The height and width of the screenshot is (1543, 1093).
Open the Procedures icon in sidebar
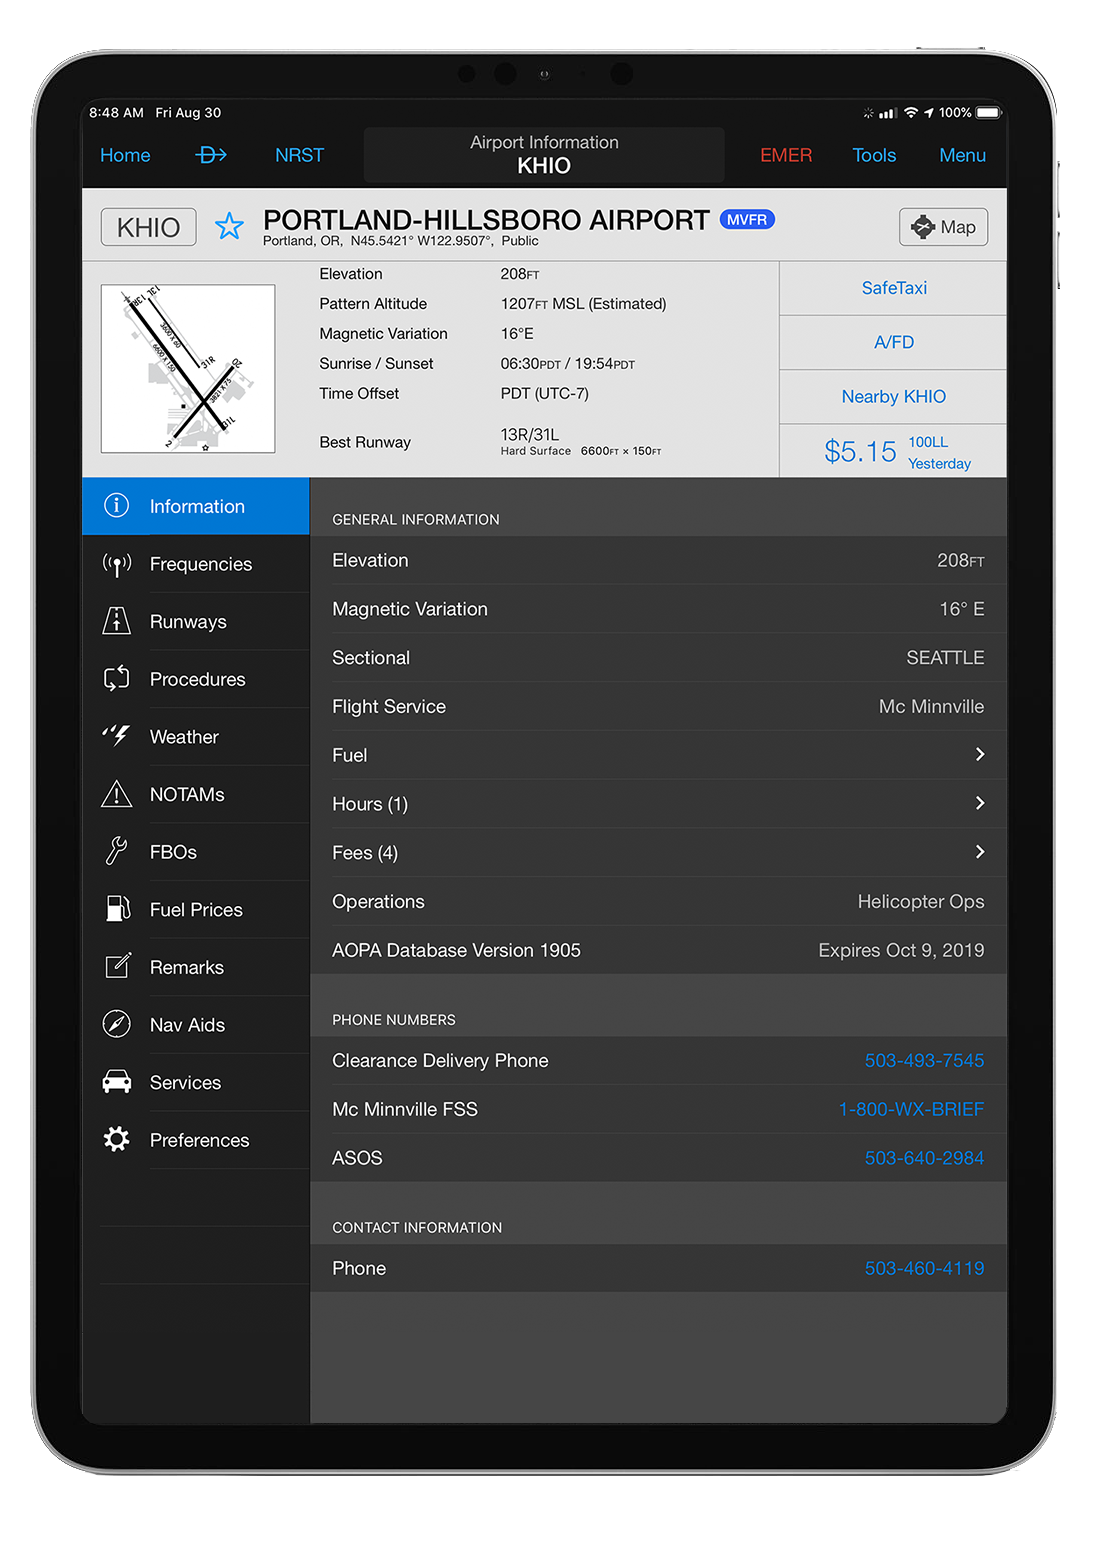(117, 679)
